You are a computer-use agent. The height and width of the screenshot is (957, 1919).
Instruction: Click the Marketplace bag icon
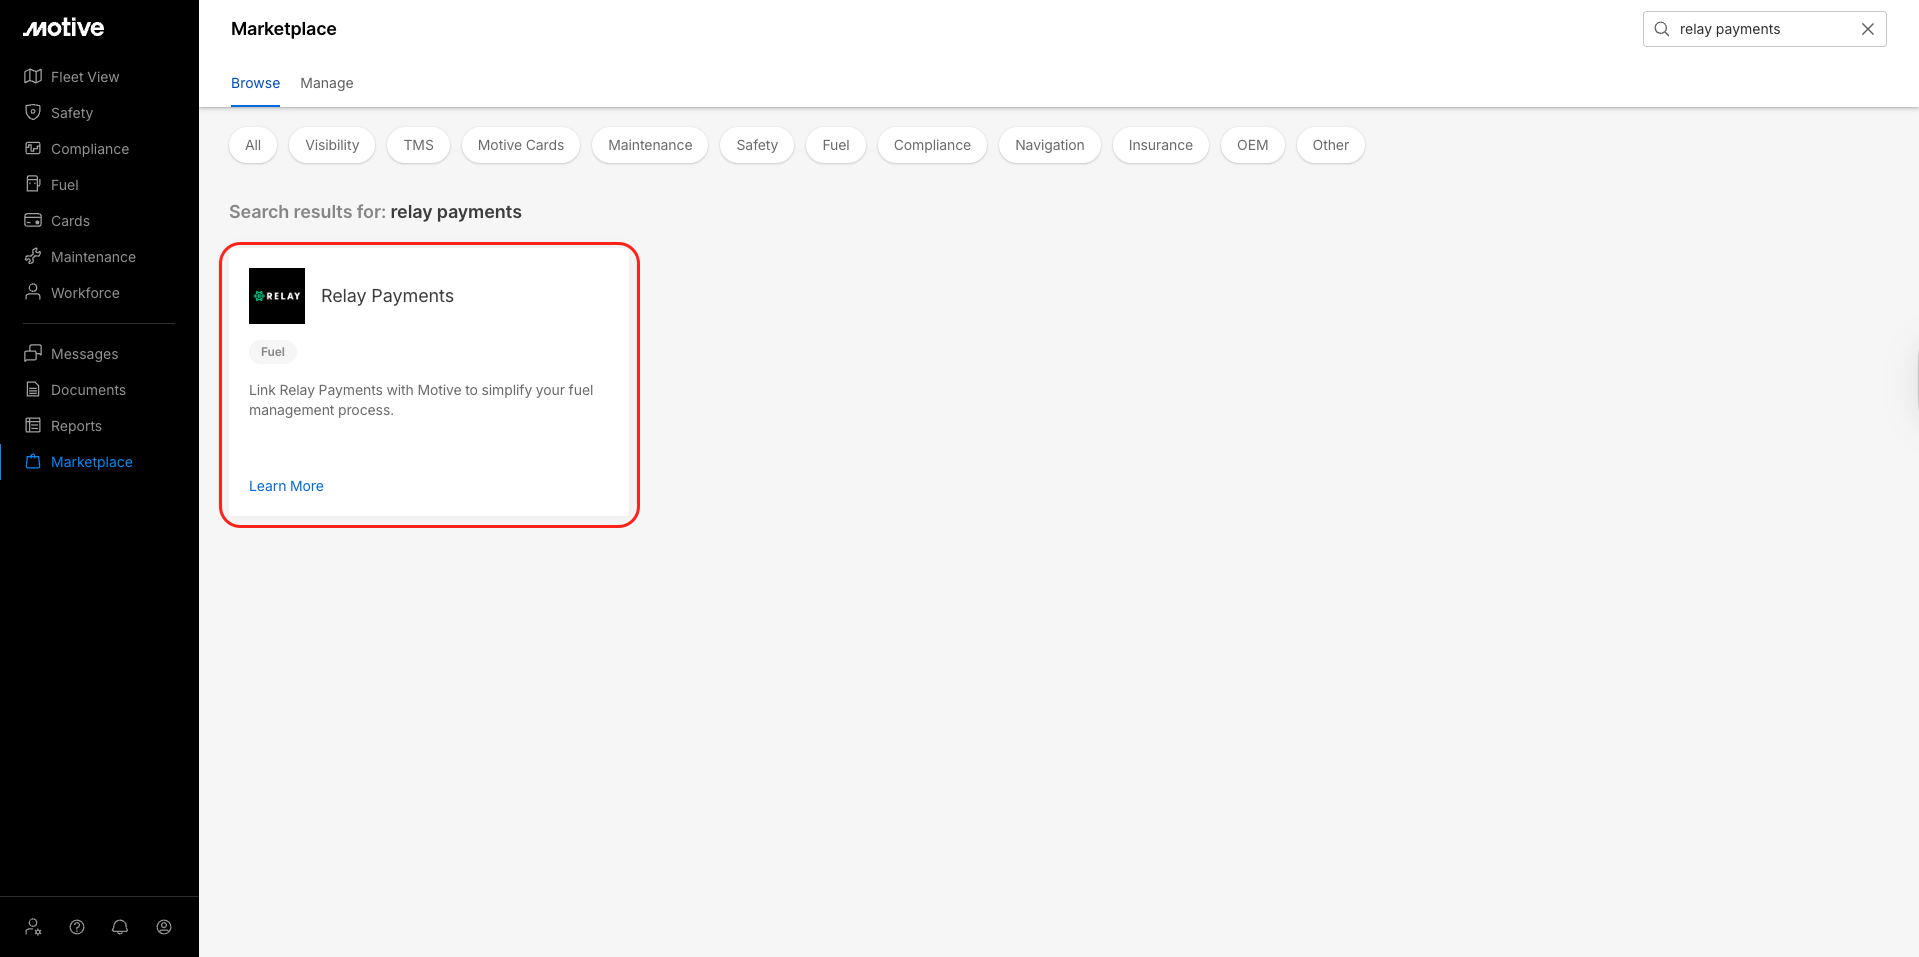[x=33, y=462]
